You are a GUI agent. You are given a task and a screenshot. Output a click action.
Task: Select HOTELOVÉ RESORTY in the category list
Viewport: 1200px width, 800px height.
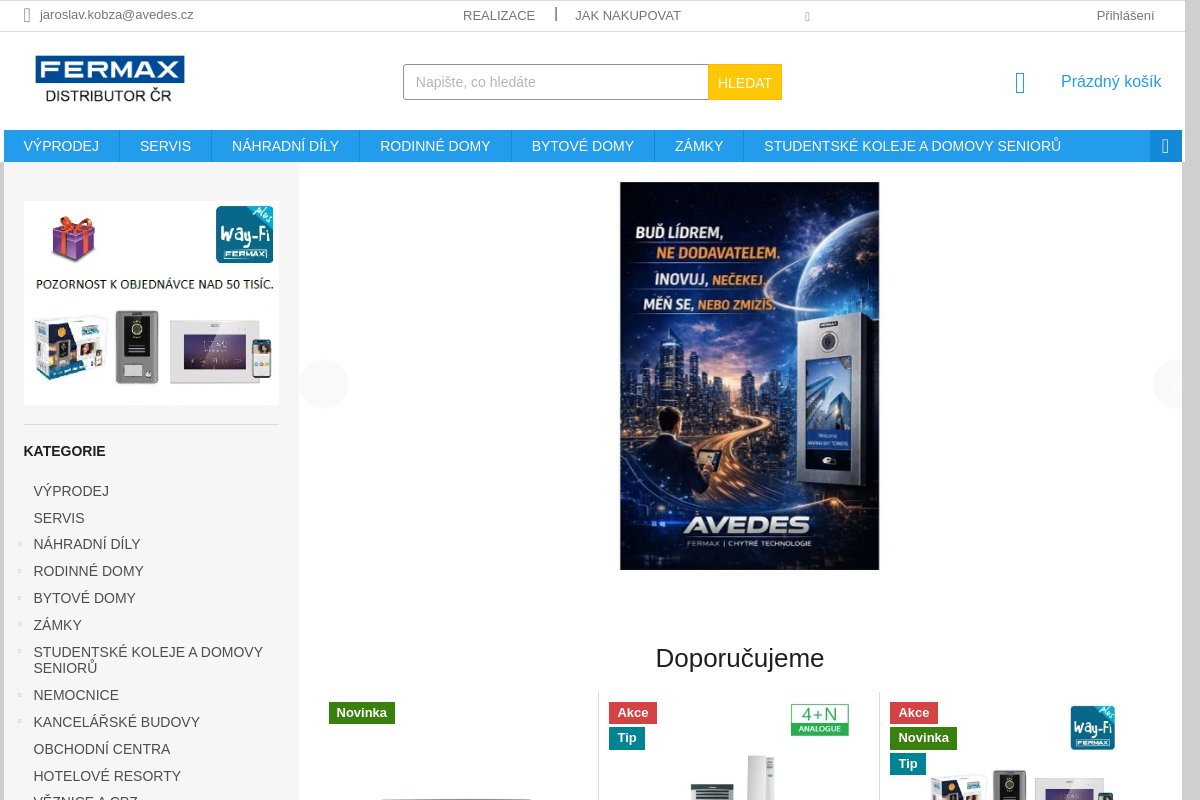coord(107,776)
